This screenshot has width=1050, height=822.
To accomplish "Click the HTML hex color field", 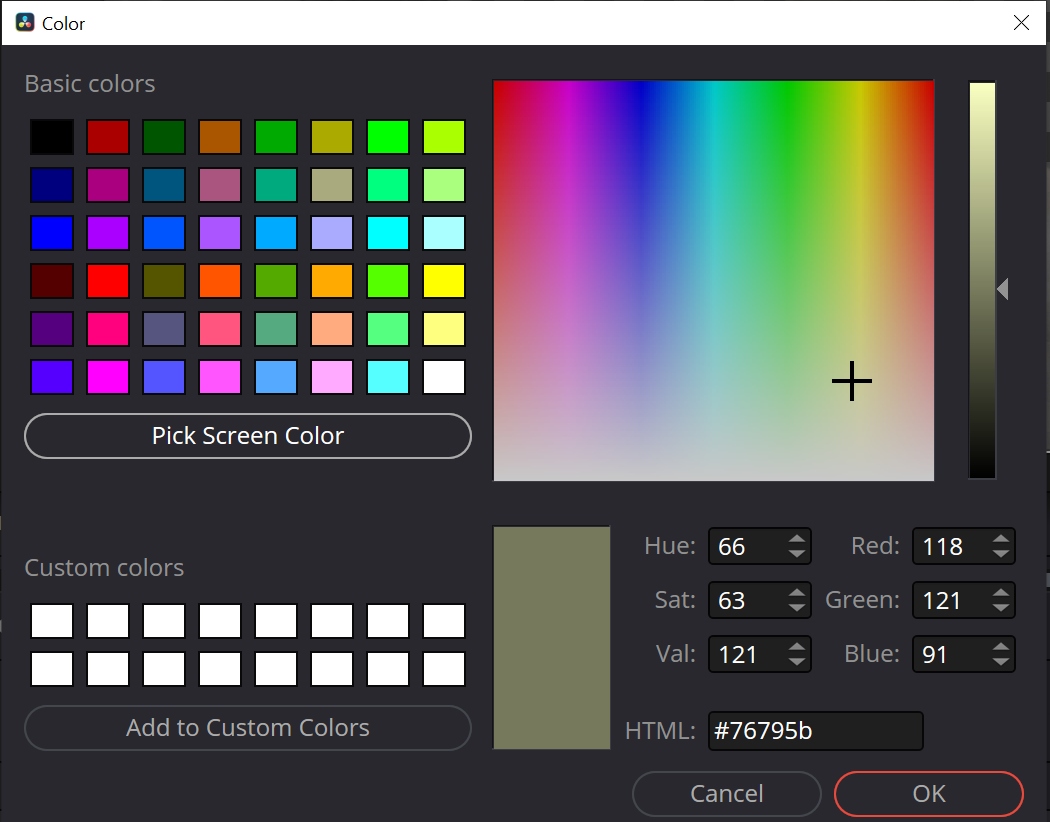I will [x=814, y=731].
